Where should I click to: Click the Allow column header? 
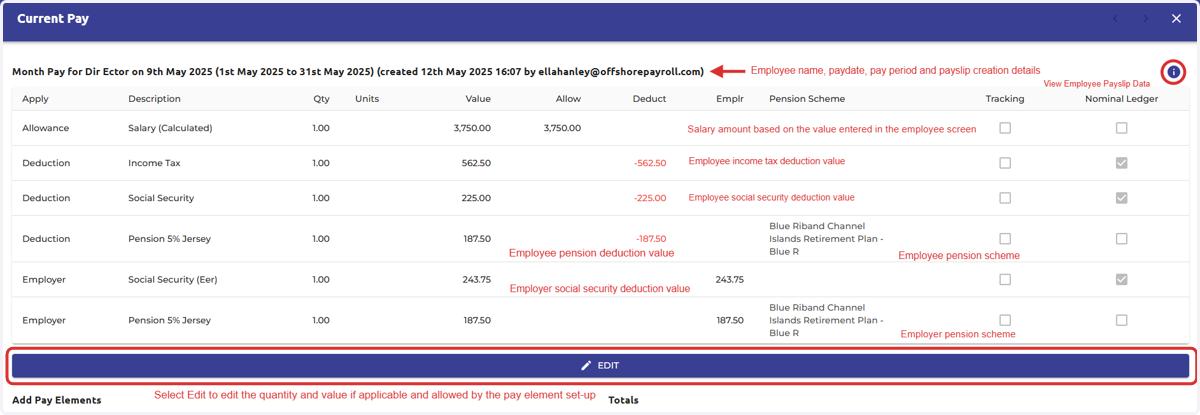pyautogui.click(x=568, y=99)
